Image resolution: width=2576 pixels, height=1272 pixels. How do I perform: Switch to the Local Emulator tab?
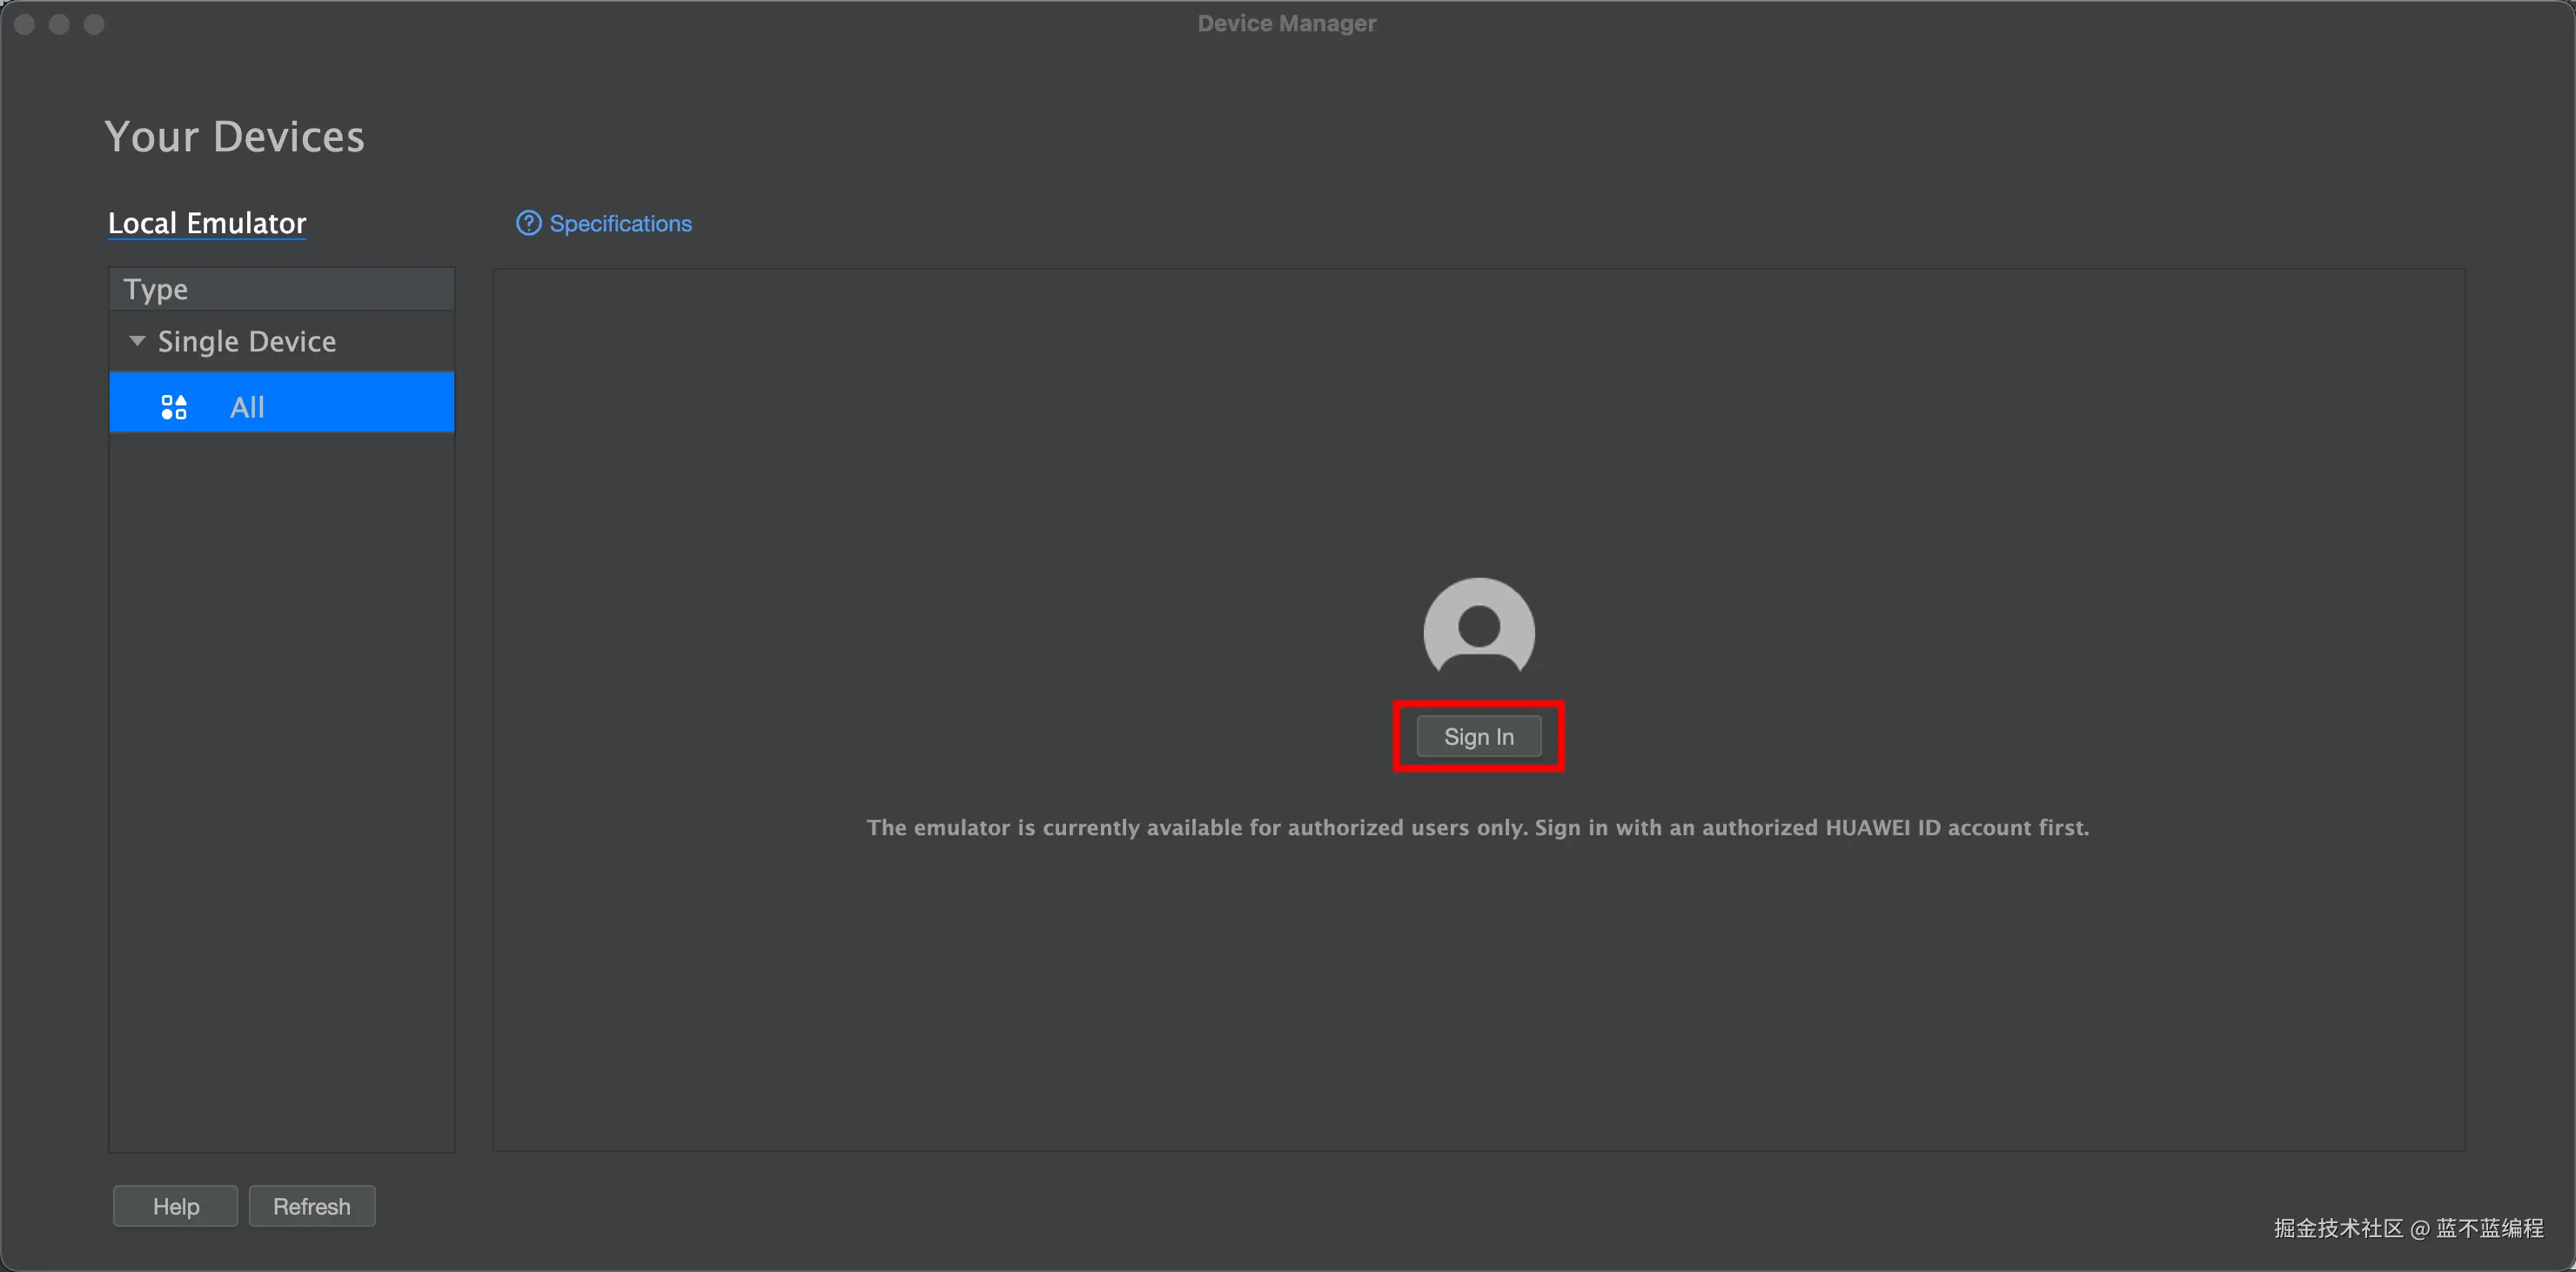(207, 223)
